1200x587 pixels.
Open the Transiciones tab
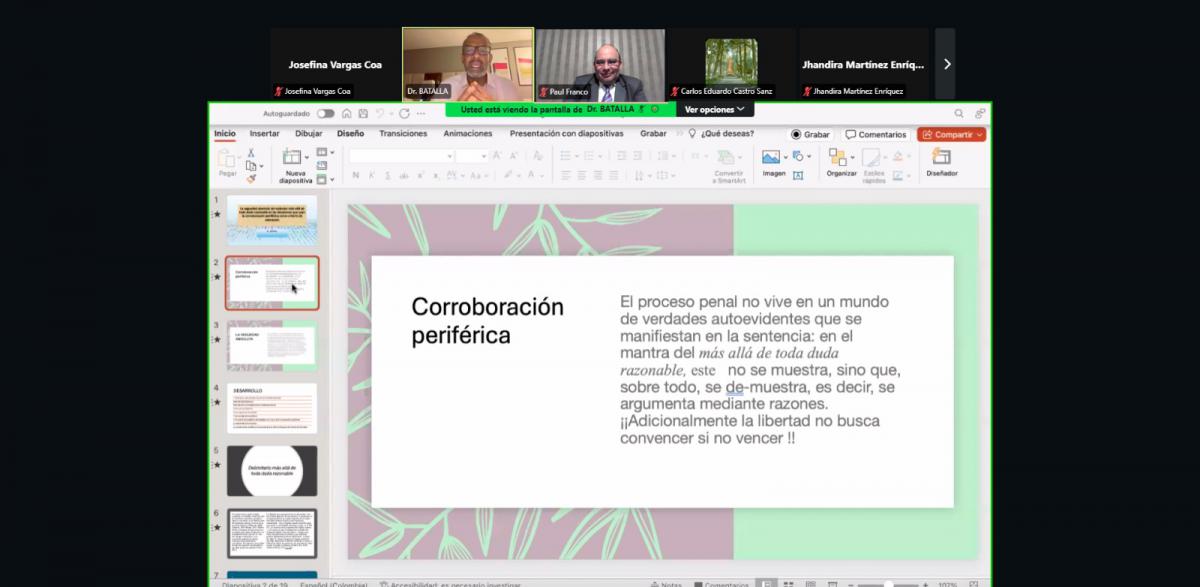coord(403,133)
